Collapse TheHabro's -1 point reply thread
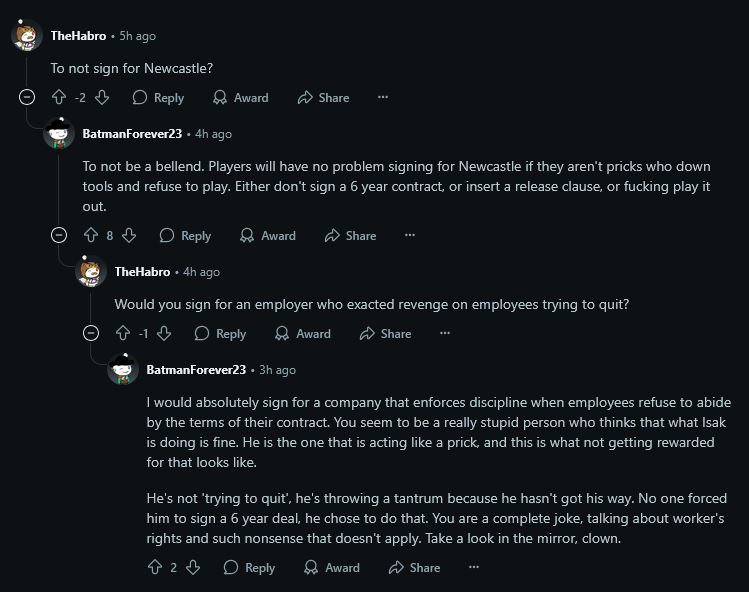 pyautogui.click(x=92, y=334)
